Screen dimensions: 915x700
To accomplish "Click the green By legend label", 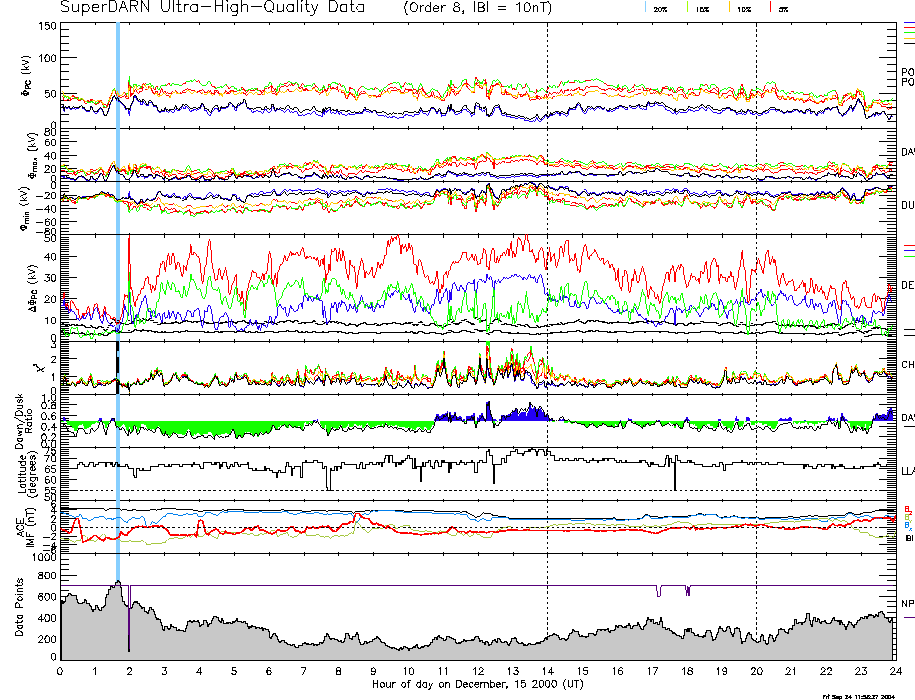I will pos(907,517).
